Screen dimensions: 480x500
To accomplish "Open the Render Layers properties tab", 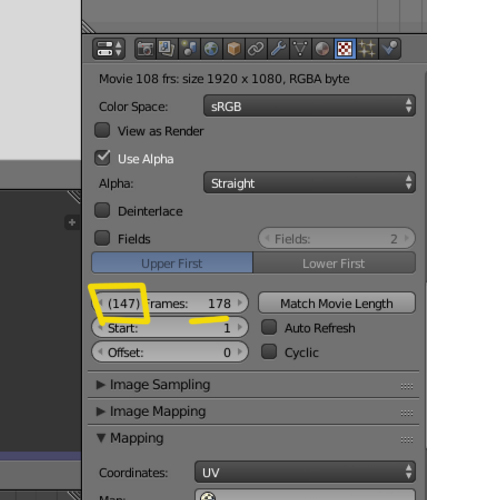I will tap(167, 49).
